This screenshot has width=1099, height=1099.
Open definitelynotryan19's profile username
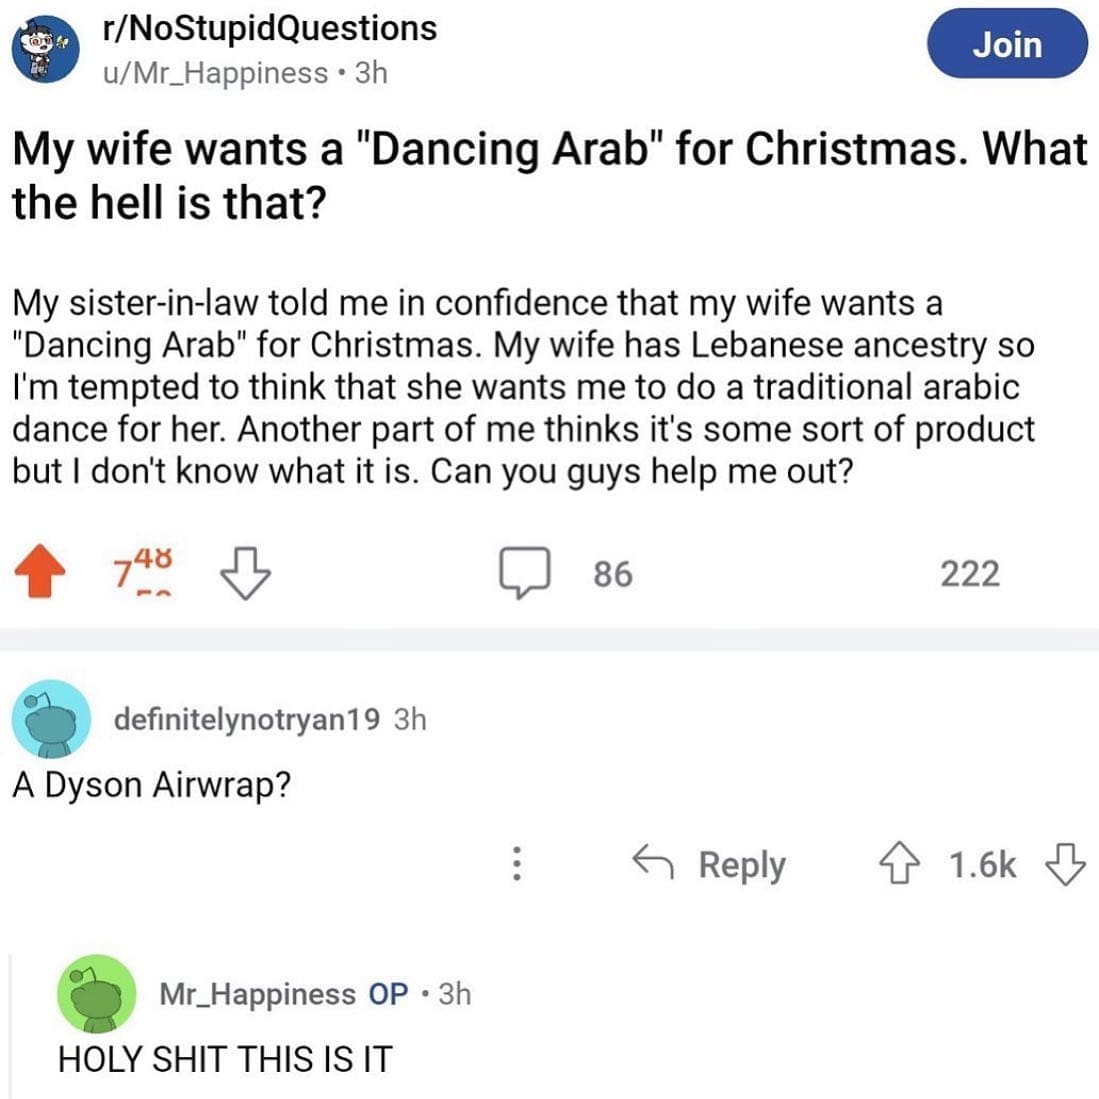(x=247, y=719)
